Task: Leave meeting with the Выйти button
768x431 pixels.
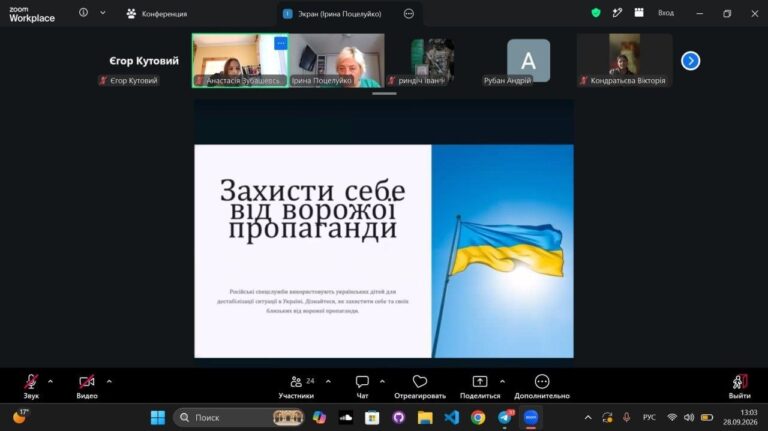Action: 740,386
